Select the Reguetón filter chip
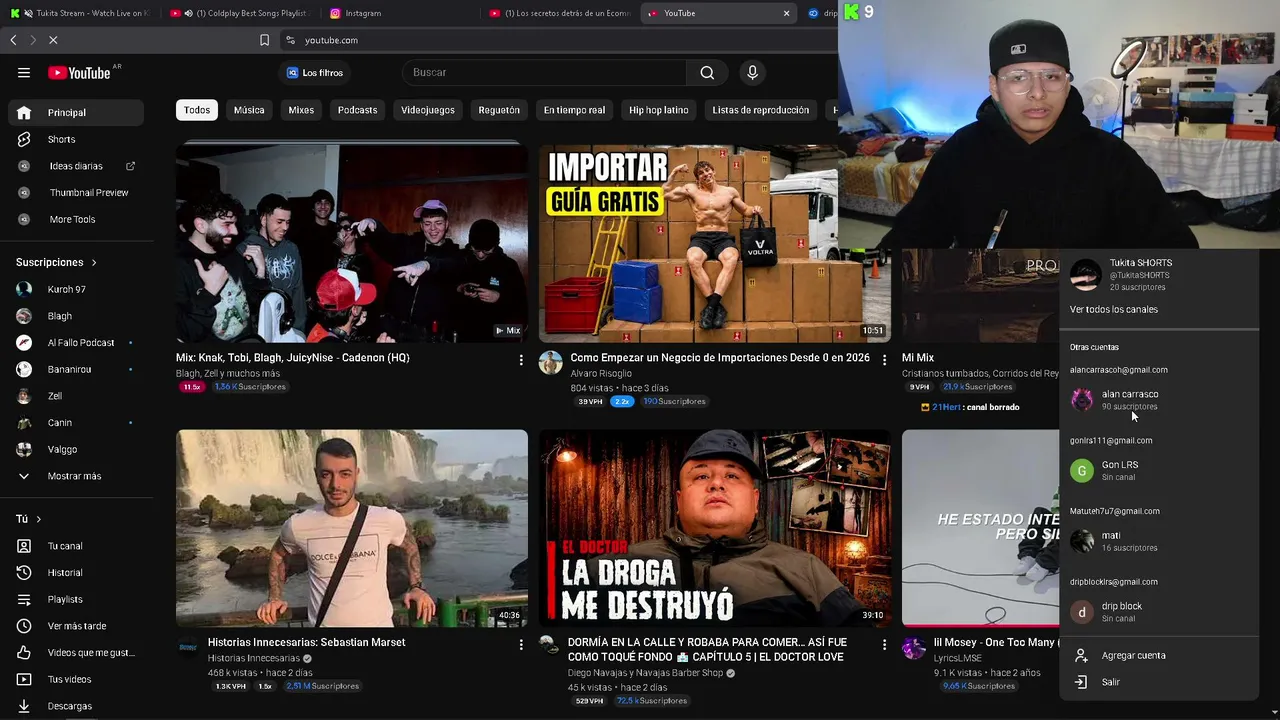1280x720 pixels. (499, 110)
